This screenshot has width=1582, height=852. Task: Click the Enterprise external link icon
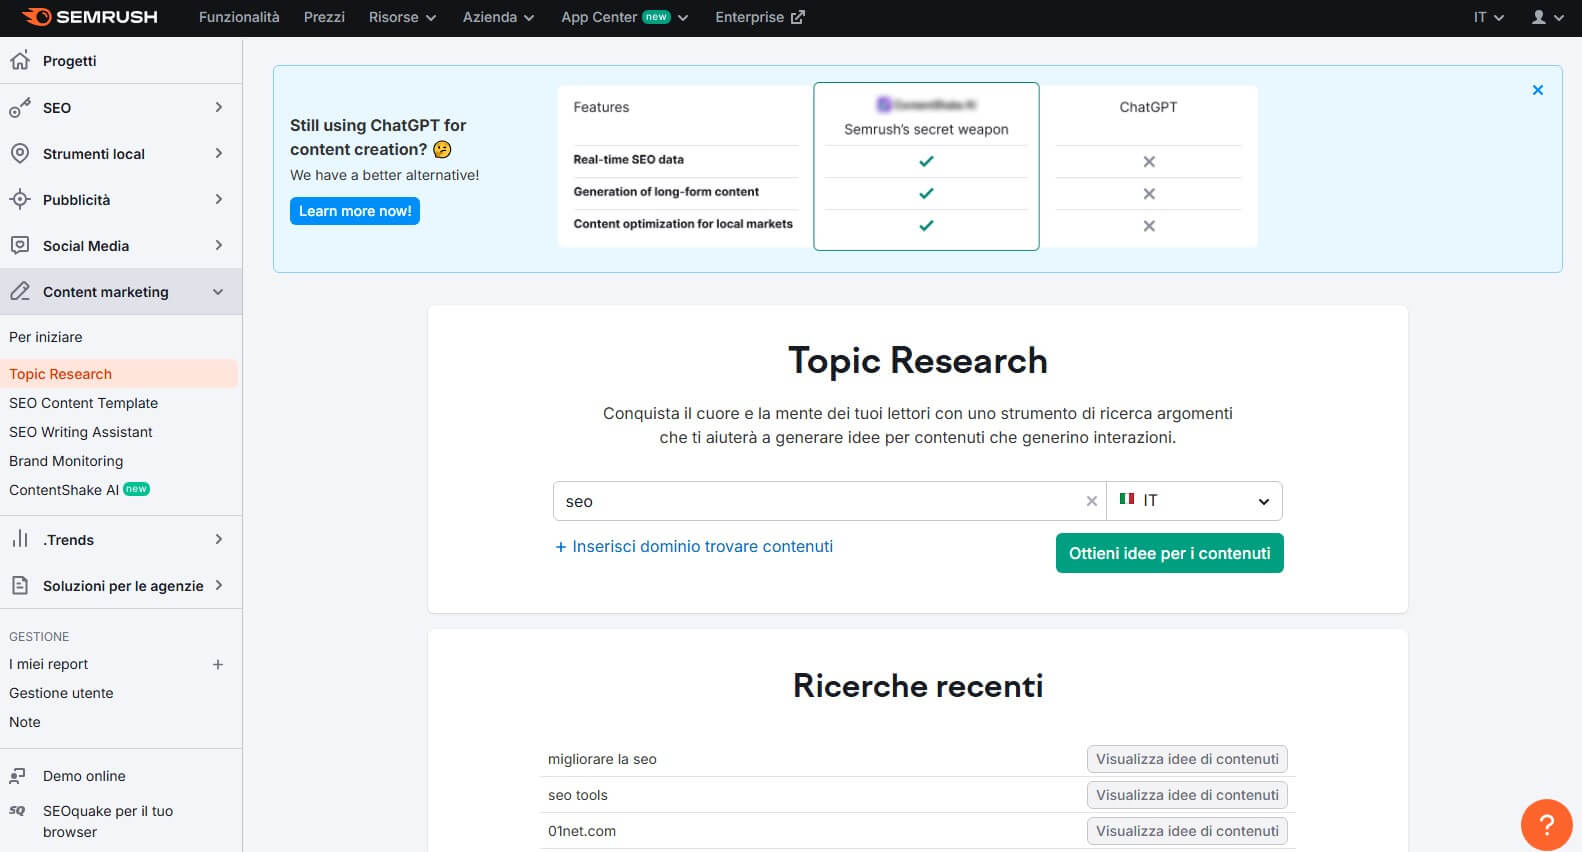(x=797, y=17)
